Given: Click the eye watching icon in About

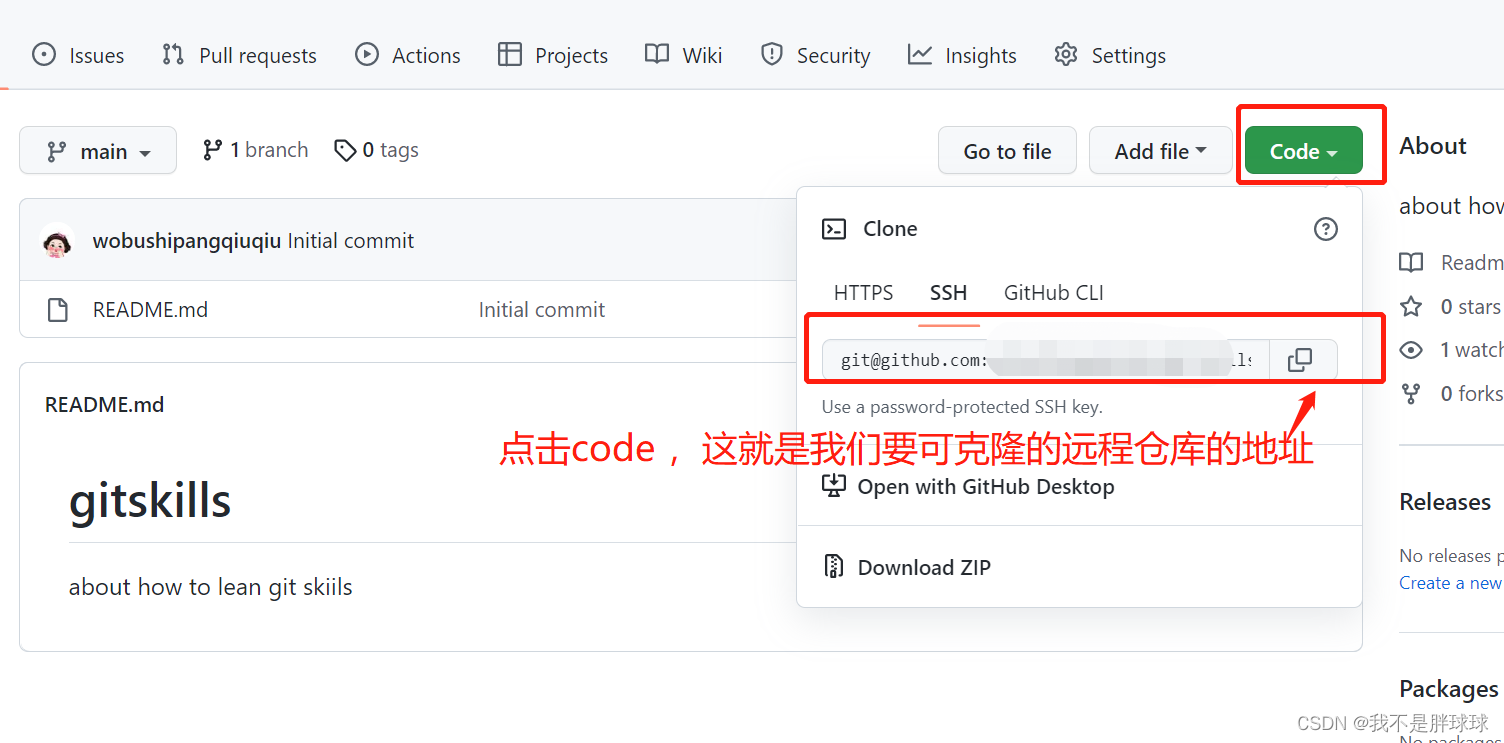Looking at the screenshot, I should [1411, 350].
